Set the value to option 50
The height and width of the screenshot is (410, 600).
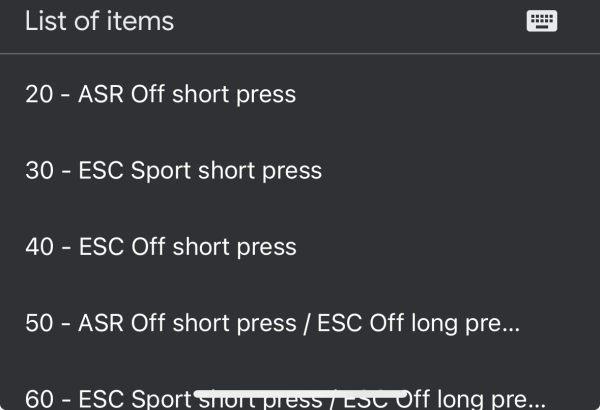point(272,323)
